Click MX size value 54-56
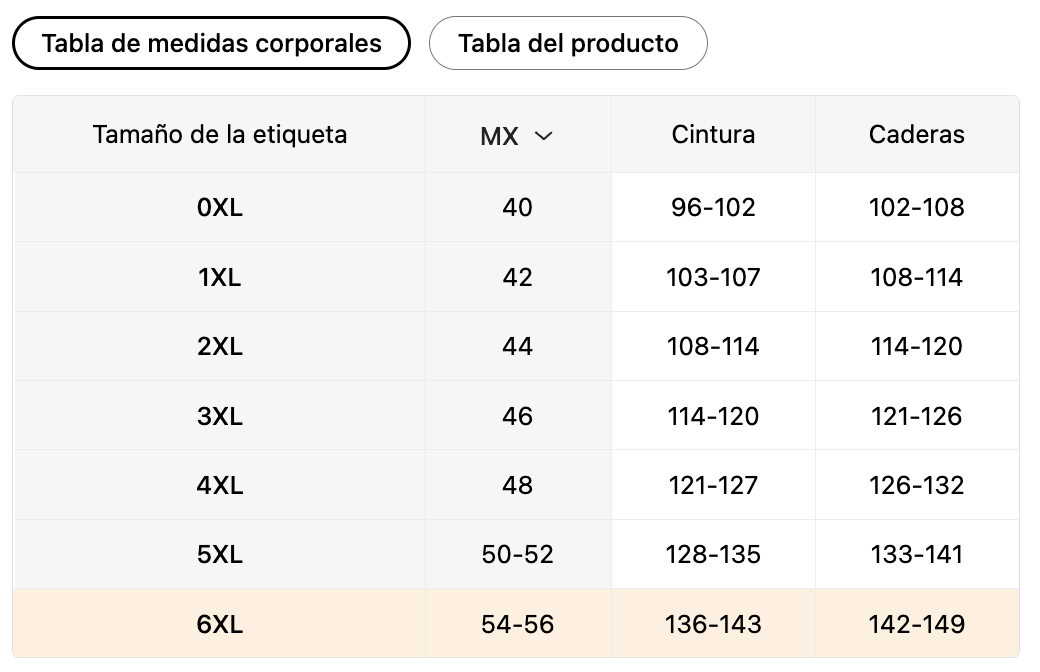 [x=517, y=624]
